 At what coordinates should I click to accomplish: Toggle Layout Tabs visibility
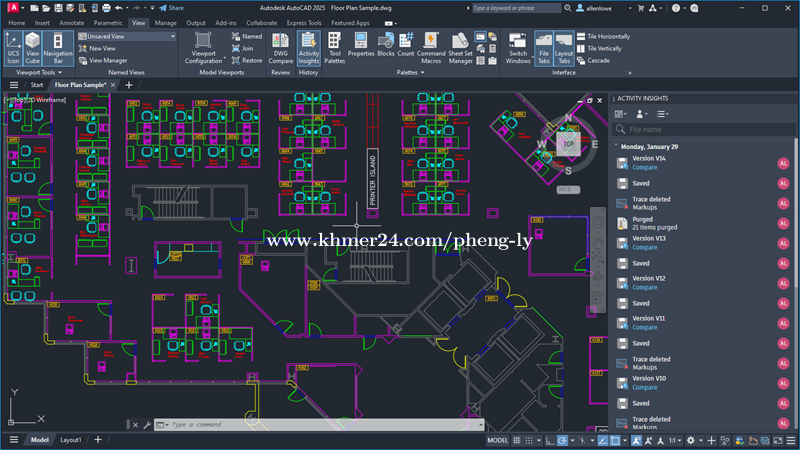click(564, 48)
